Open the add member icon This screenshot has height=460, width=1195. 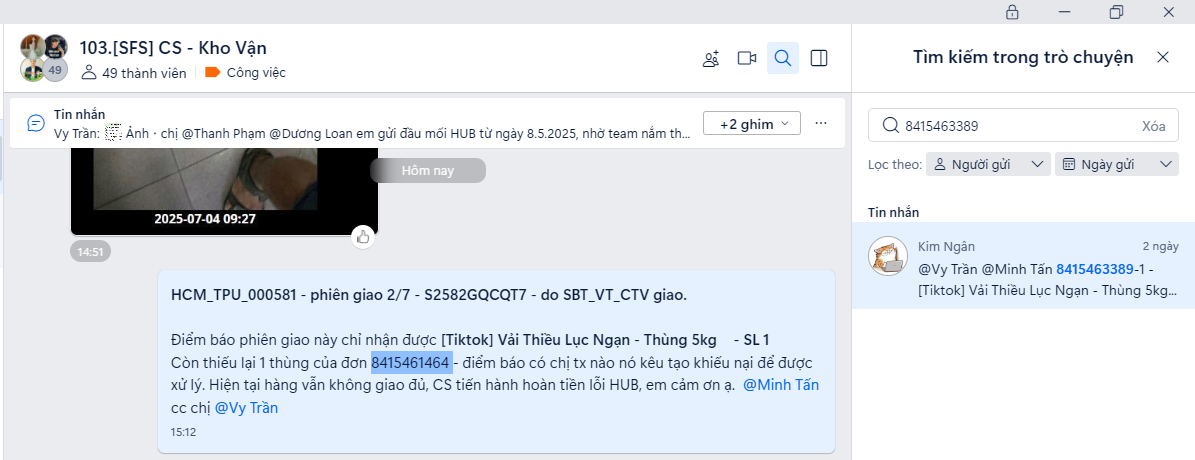(711, 59)
